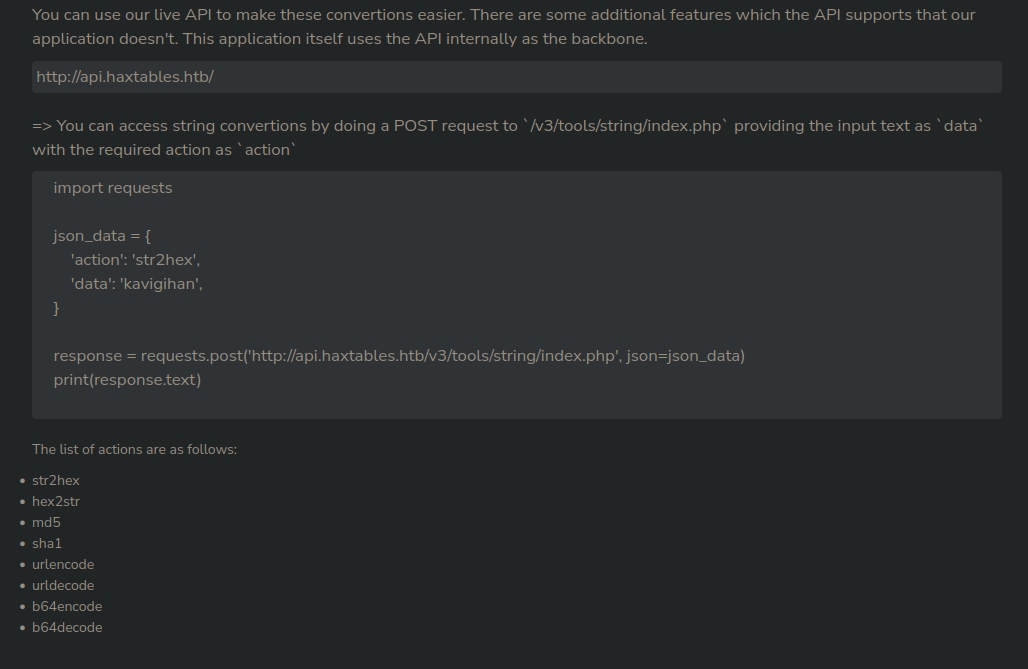Click the print(response.text) line
This screenshot has height=669, width=1028.
tap(127, 380)
